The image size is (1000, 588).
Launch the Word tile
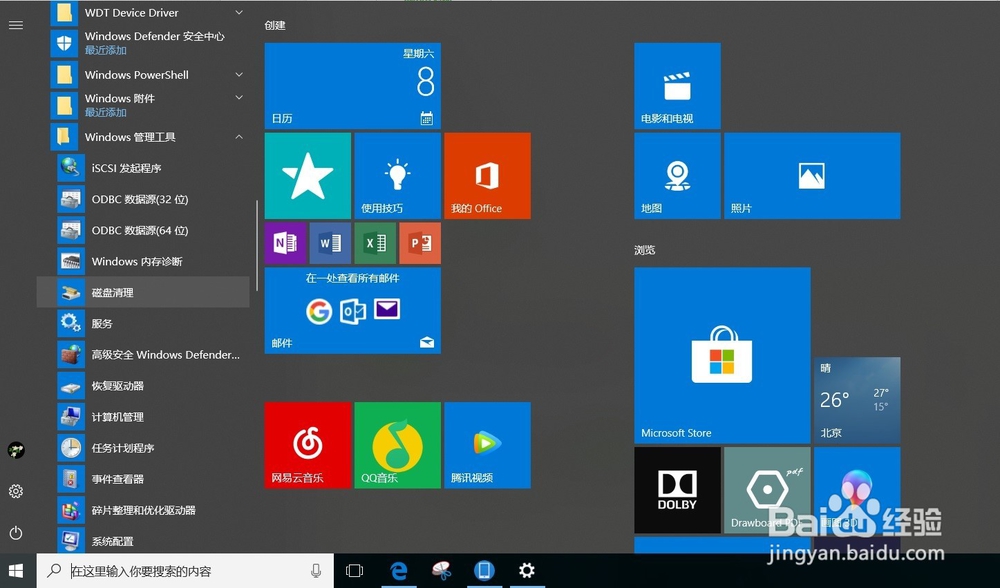pyautogui.click(x=330, y=243)
